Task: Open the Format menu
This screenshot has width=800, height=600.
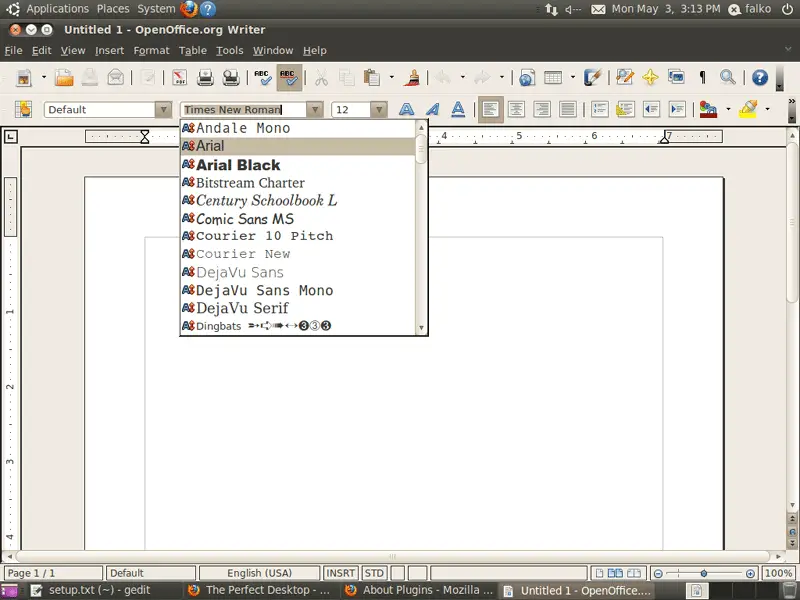Action: coord(151,51)
